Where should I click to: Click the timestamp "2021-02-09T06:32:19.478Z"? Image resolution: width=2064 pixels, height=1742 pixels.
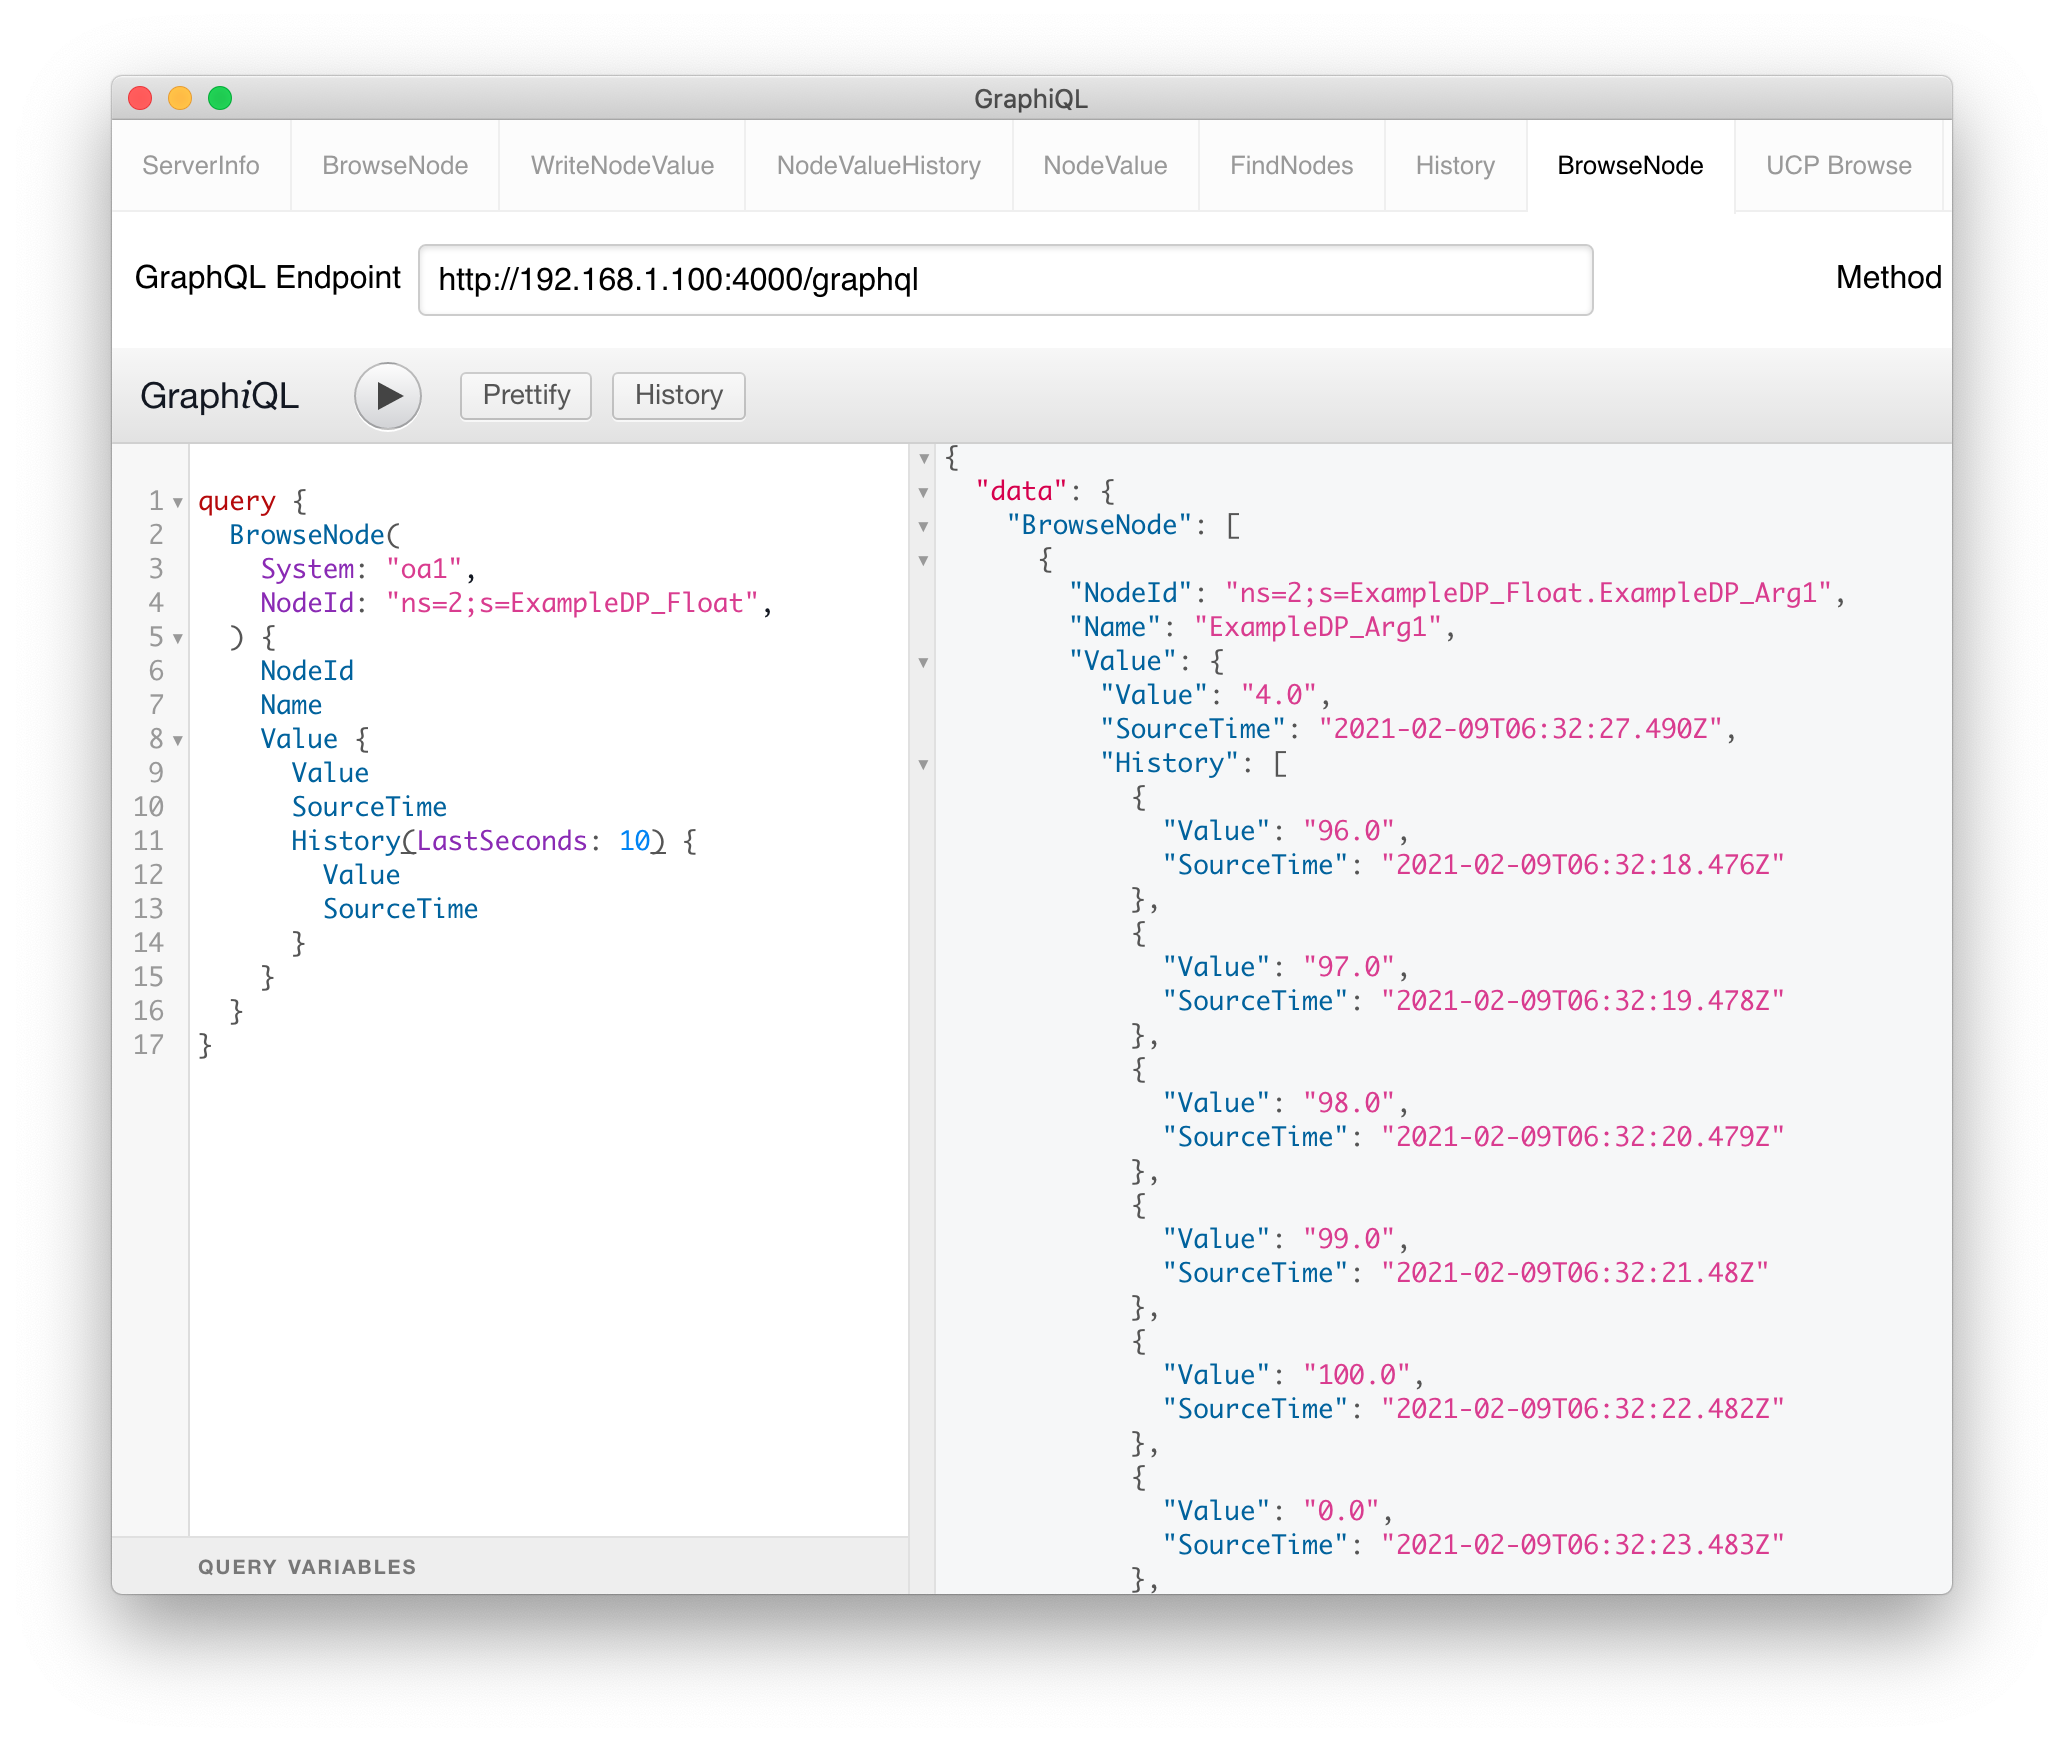point(1583,1001)
